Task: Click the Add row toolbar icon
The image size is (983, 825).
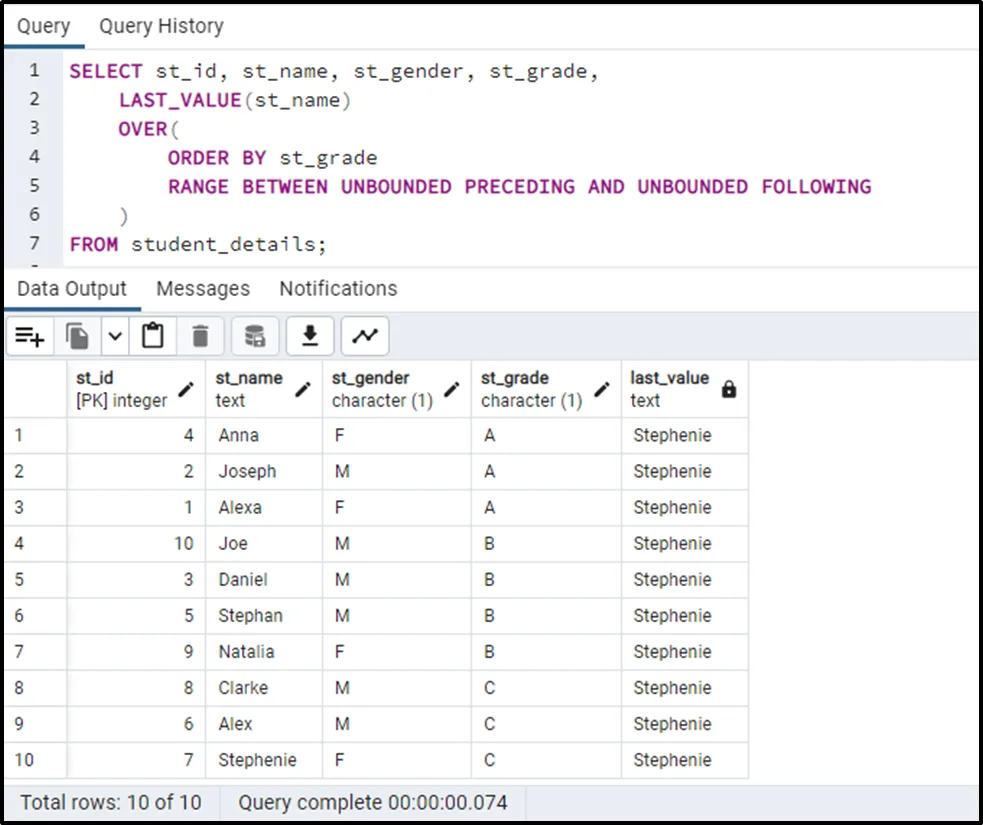Action: [x=30, y=337]
